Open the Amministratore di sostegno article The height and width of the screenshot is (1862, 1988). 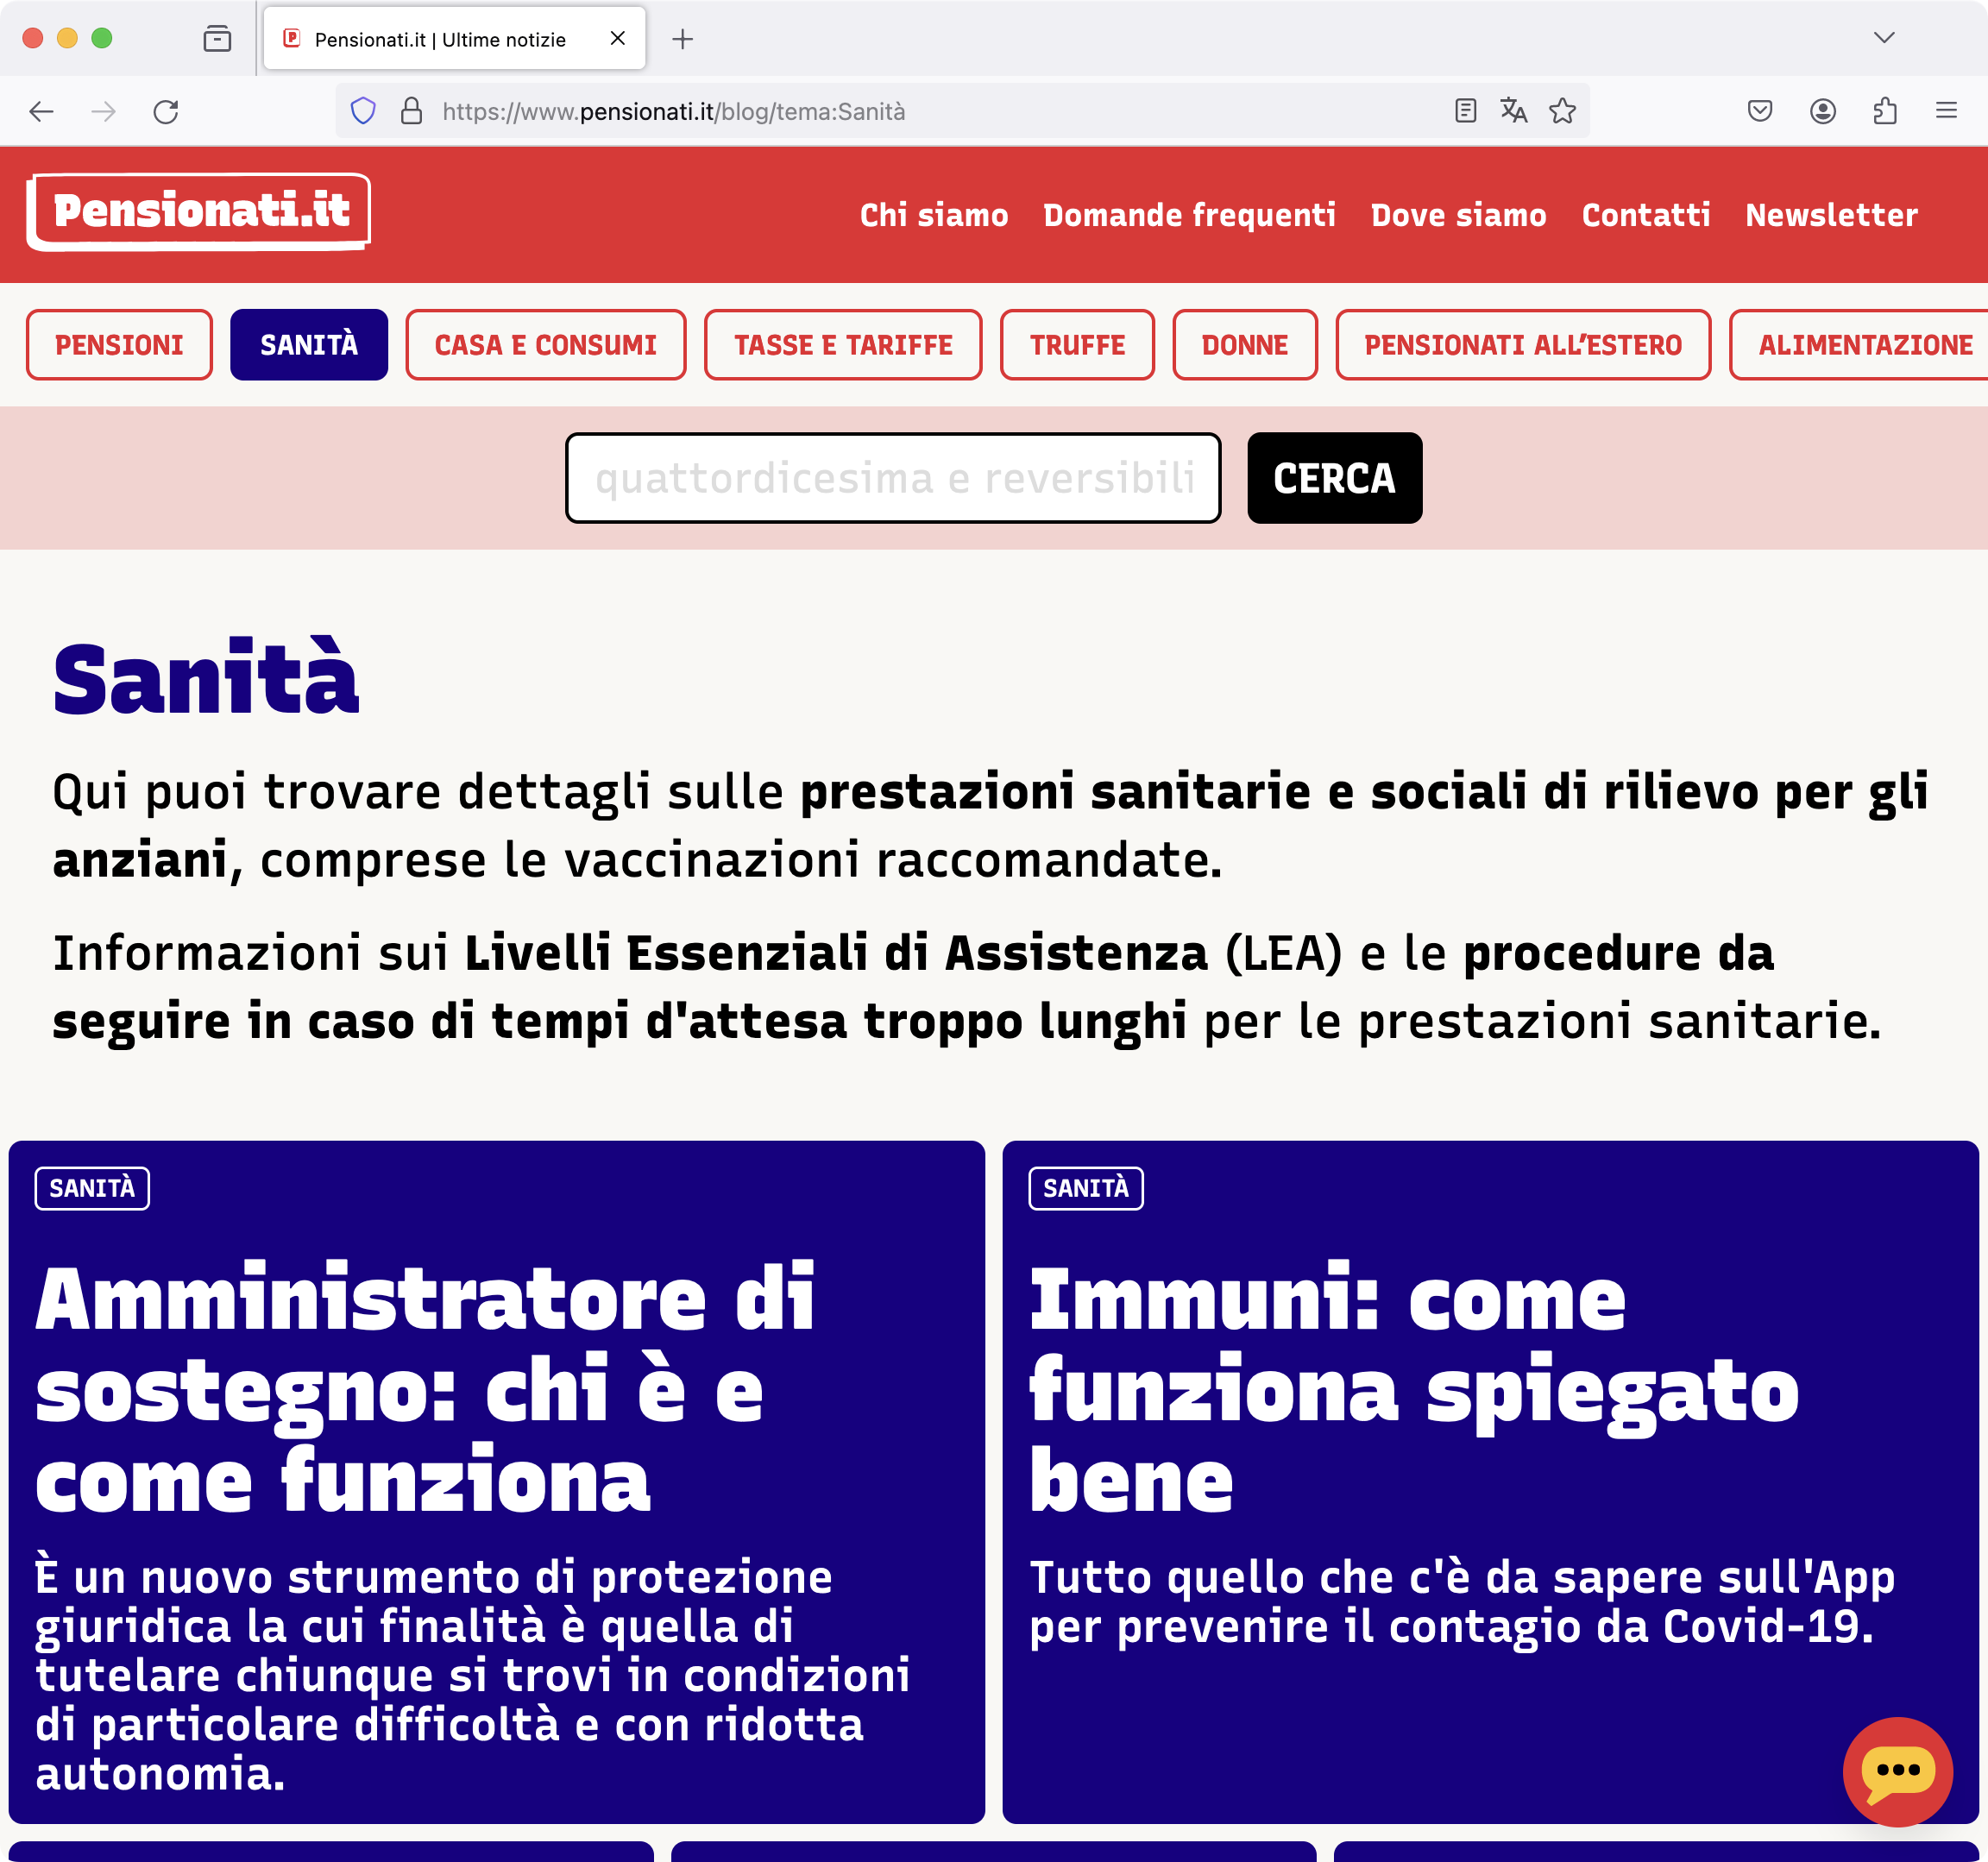click(425, 1388)
